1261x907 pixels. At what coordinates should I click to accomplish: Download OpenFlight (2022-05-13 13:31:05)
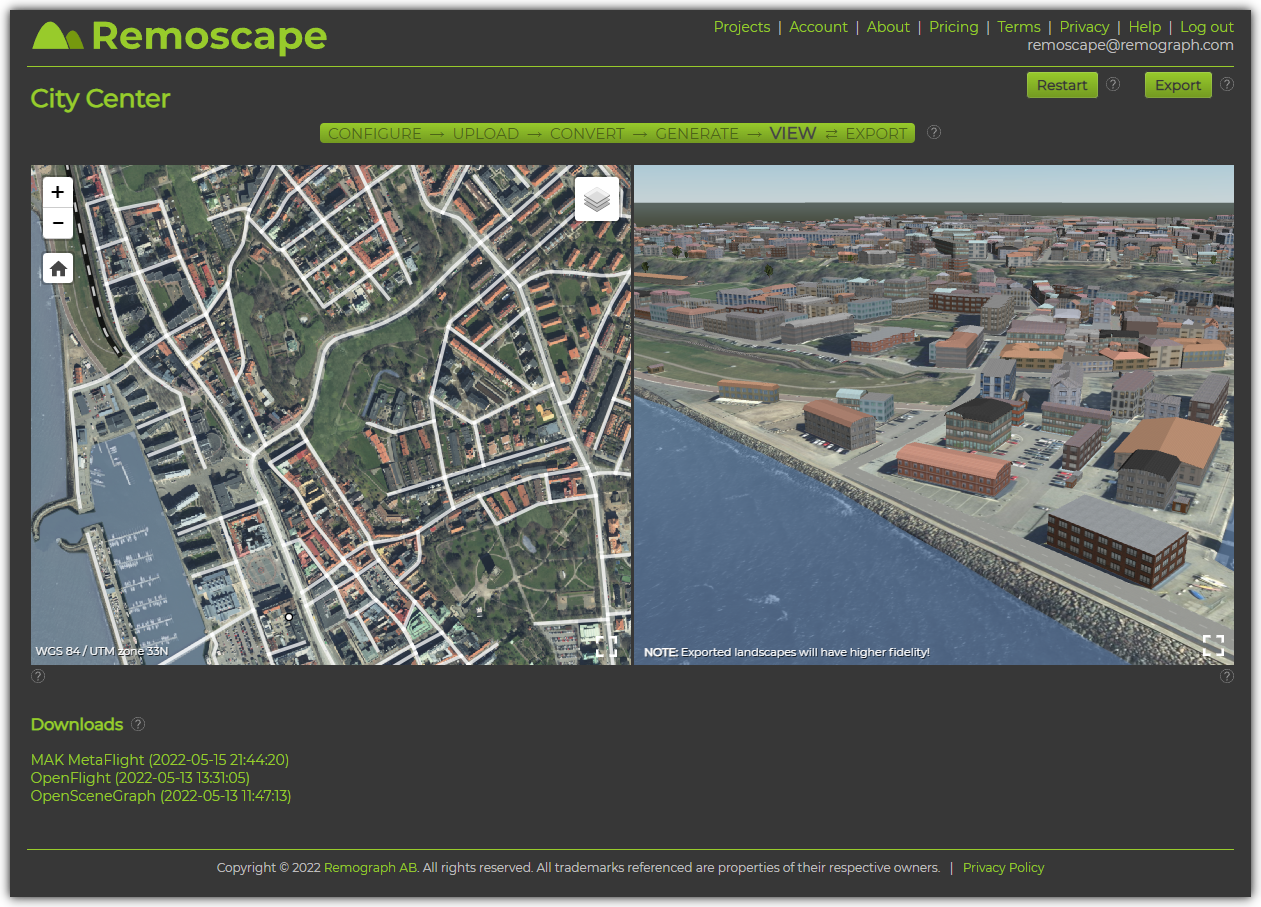click(140, 778)
